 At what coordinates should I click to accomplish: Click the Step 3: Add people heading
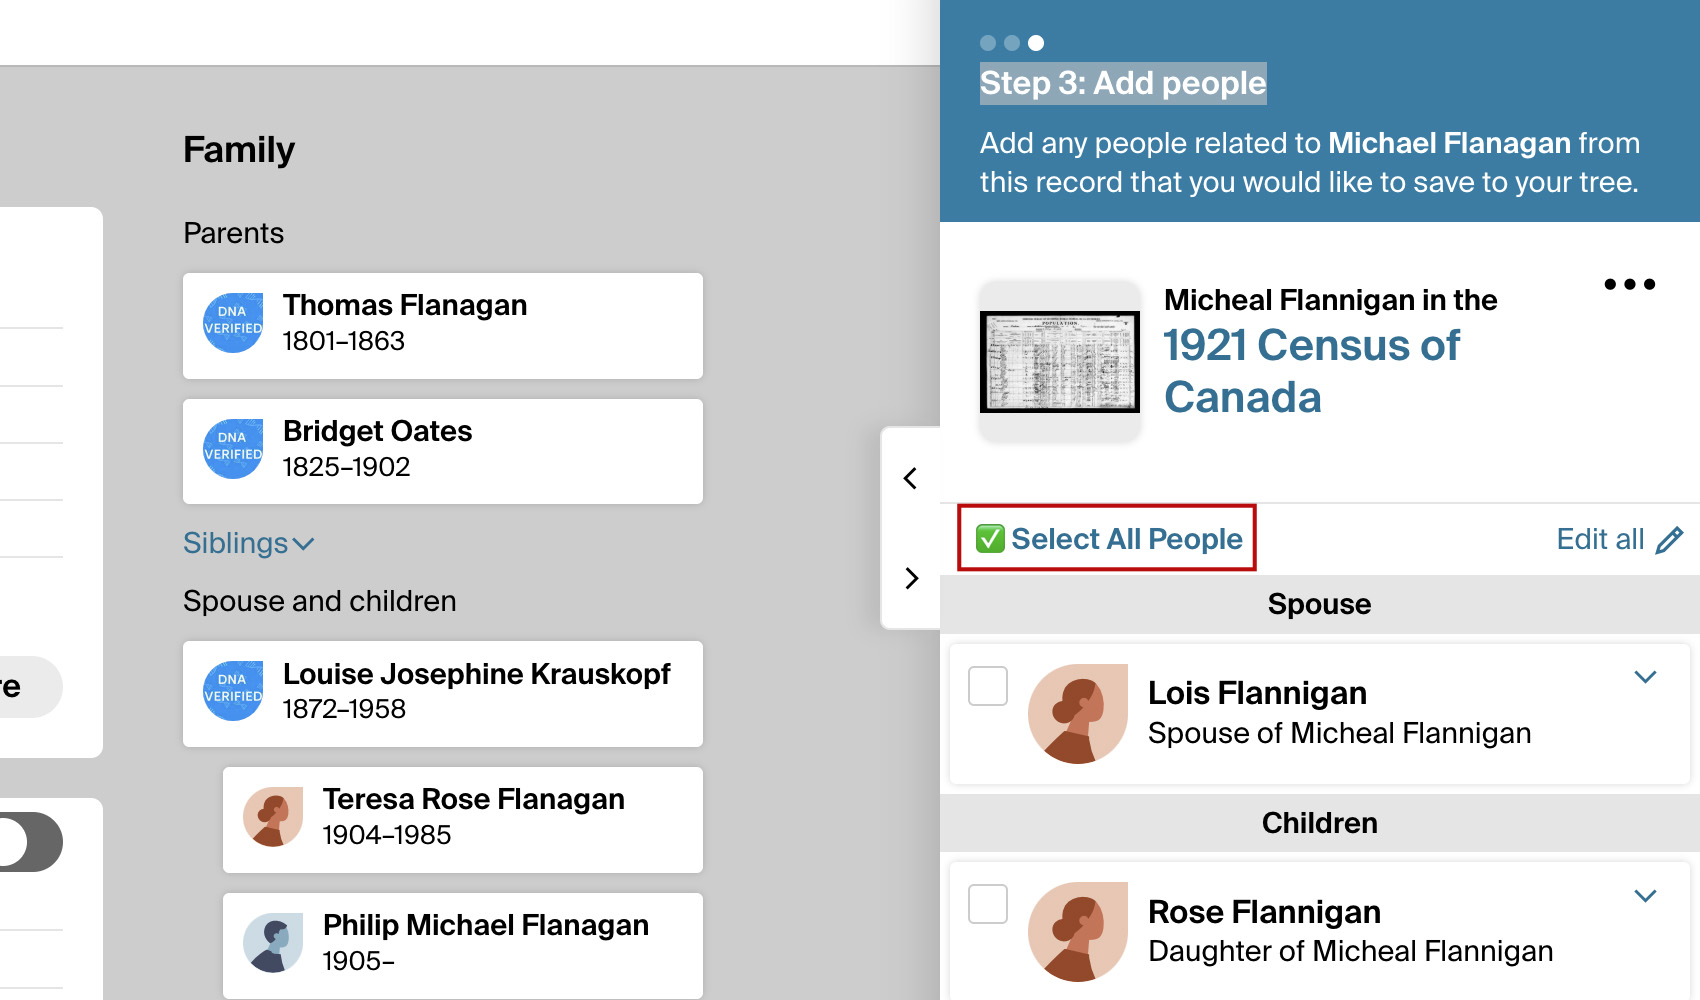pos(1123,83)
